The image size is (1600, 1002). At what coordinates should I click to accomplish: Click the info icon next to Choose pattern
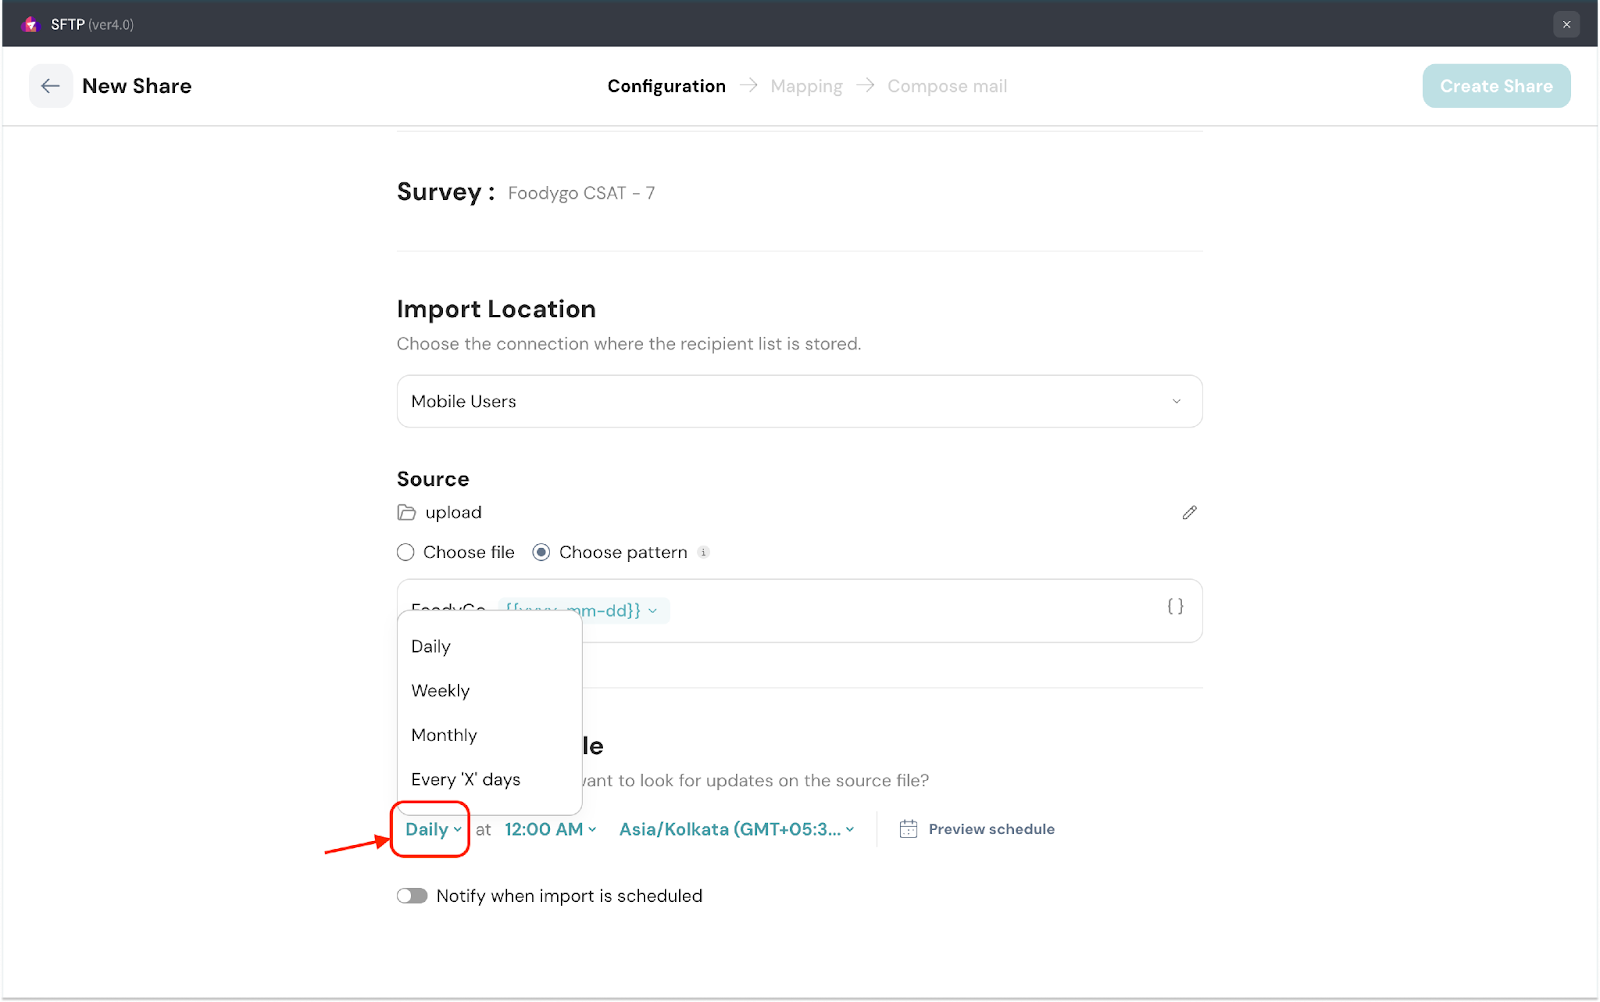(704, 553)
